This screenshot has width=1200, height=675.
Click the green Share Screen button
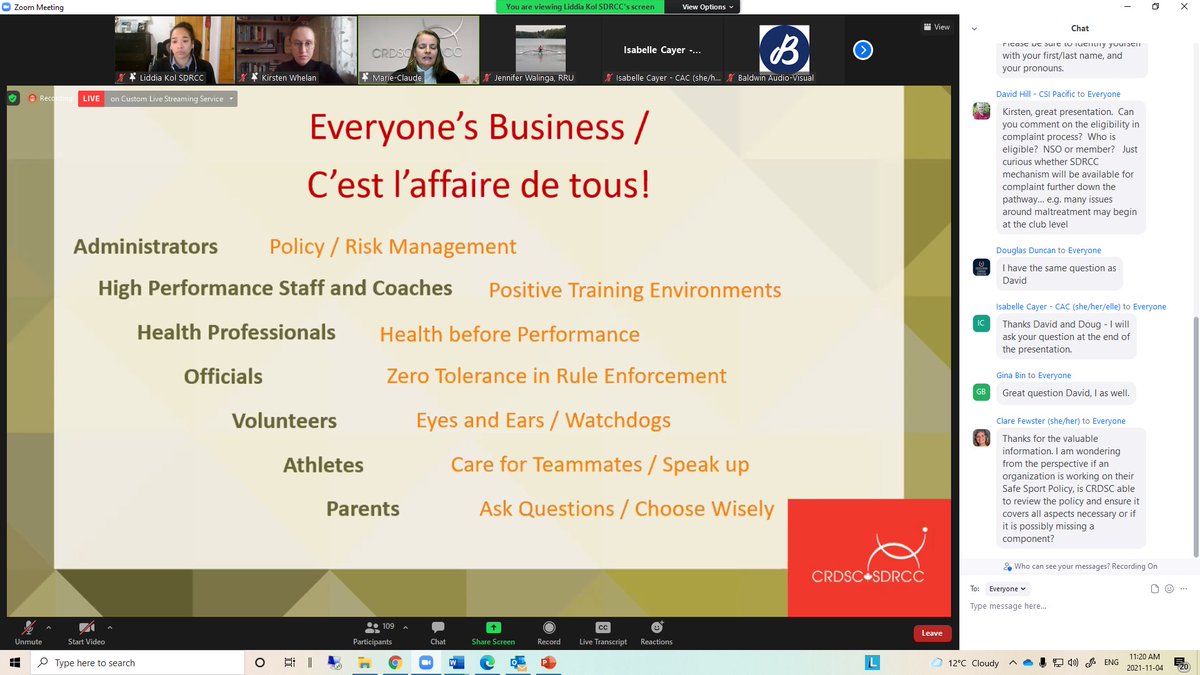point(493,632)
